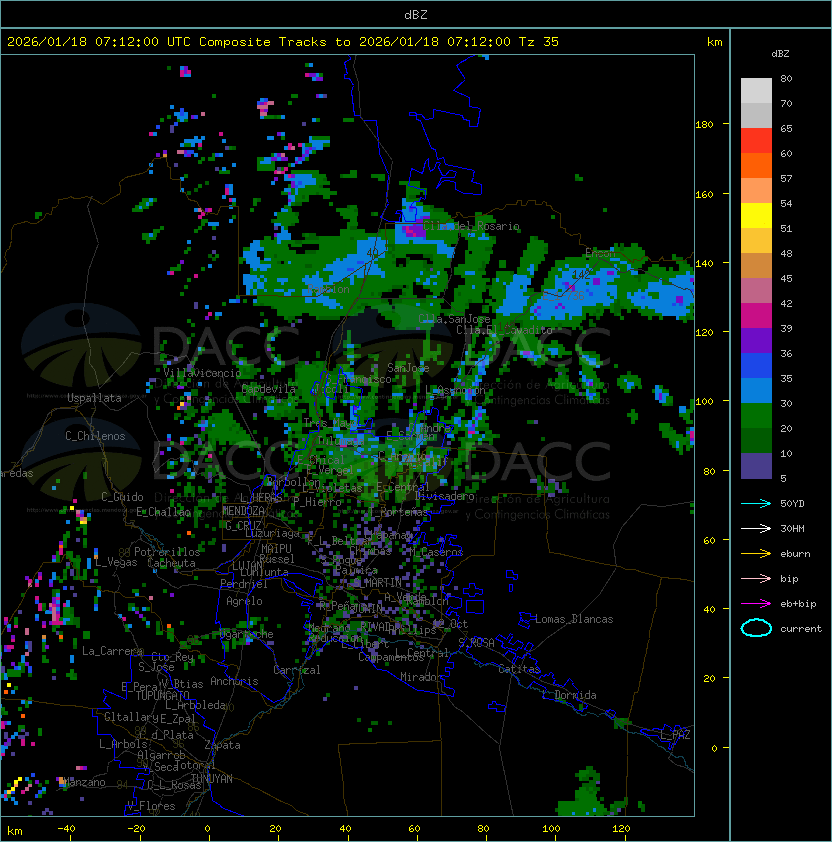Click the 'Catitas' map label
The width and height of the screenshot is (832, 842).
(x=519, y=669)
